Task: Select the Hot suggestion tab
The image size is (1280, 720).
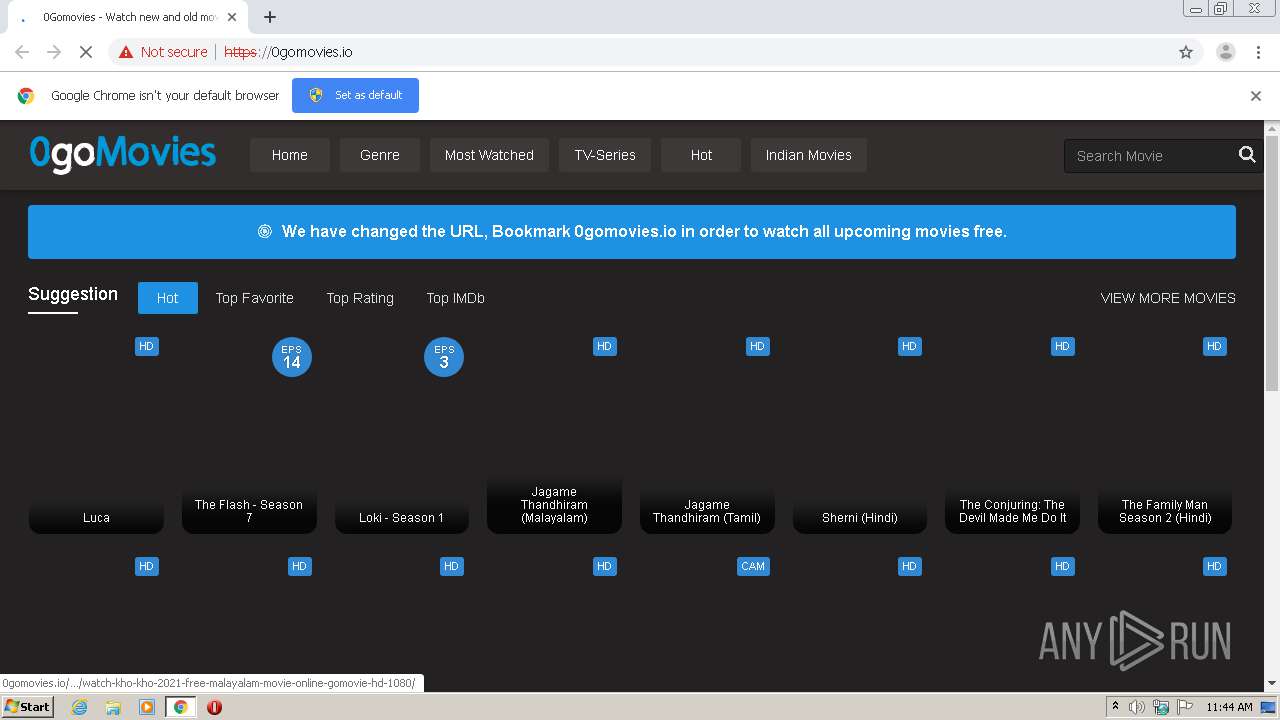Action: tap(168, 298)
